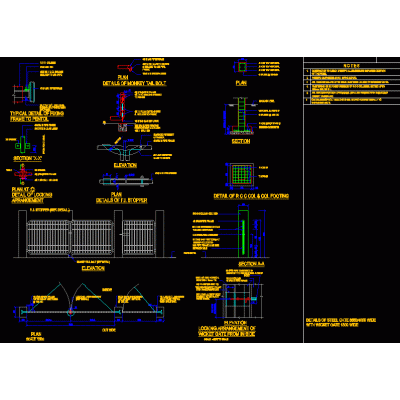400x400 pixels.
Task: Click the NOTES header in the title block
Action: pos(351,66)
